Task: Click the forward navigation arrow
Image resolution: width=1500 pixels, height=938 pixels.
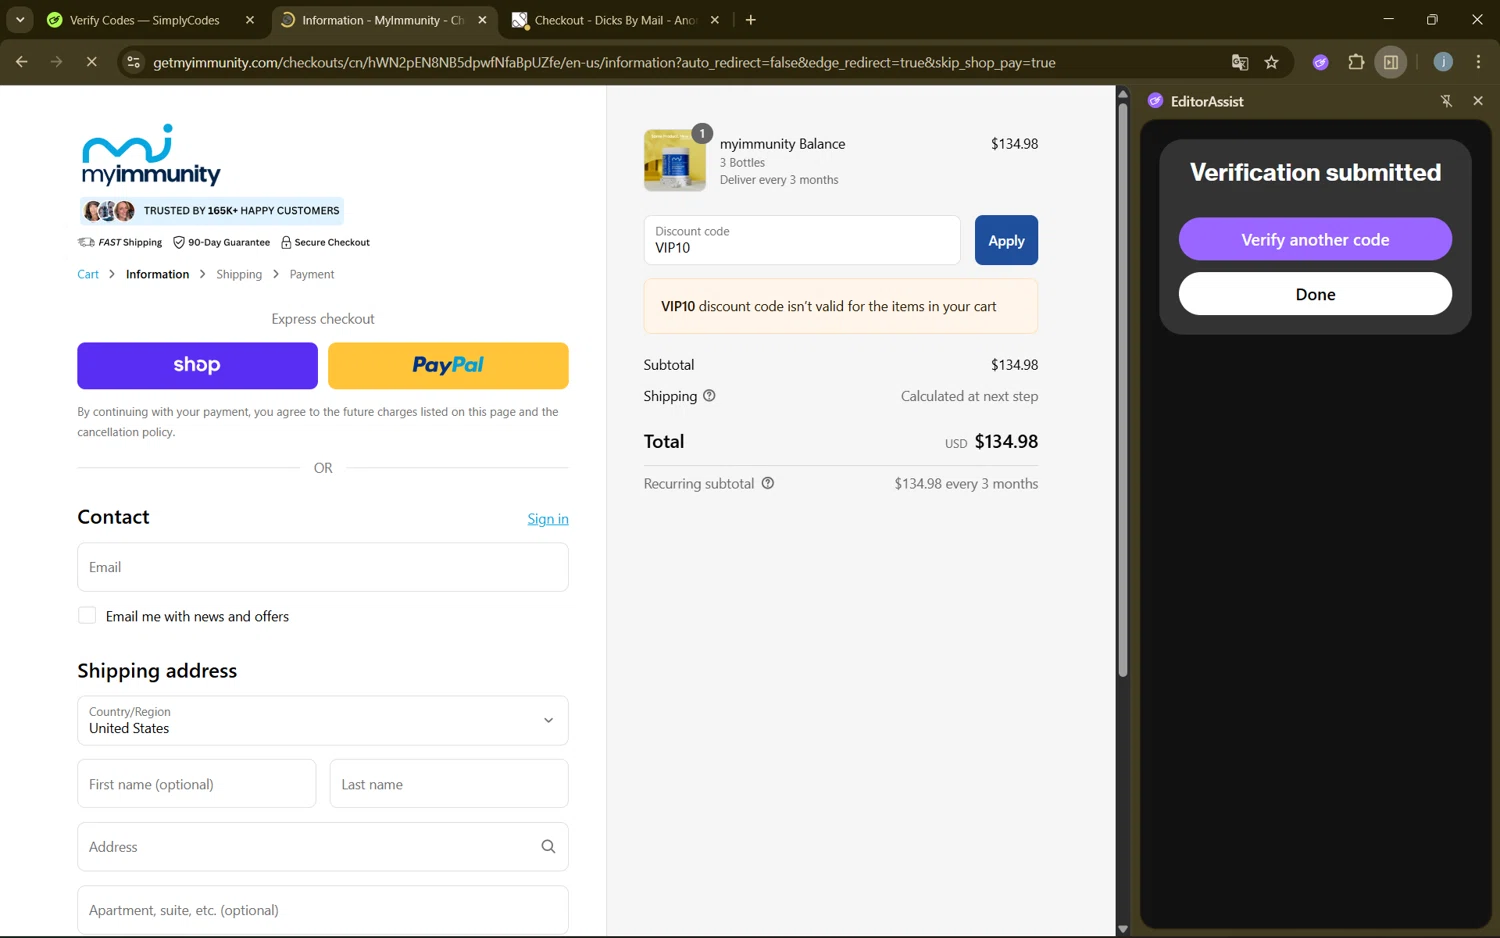Action: [x=56, y=62]
